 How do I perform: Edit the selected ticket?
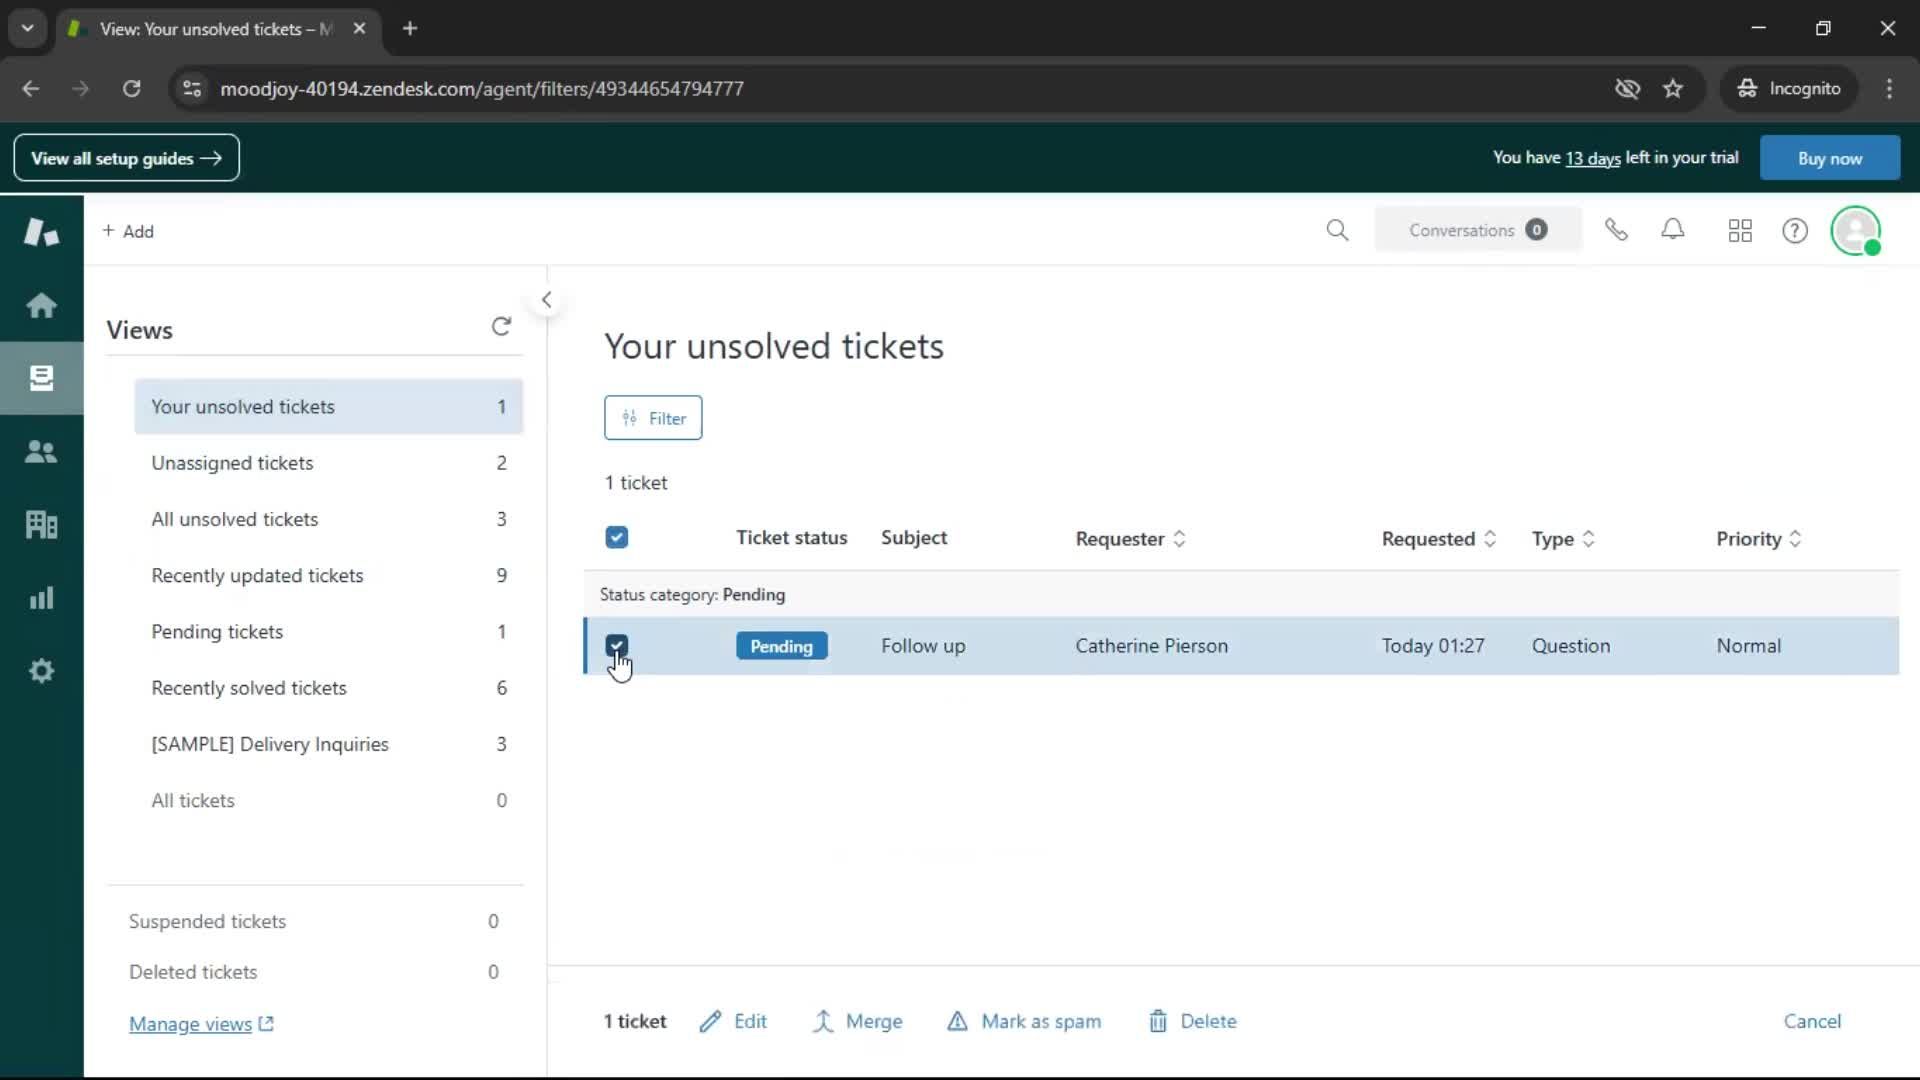(x=733, y=1021)
